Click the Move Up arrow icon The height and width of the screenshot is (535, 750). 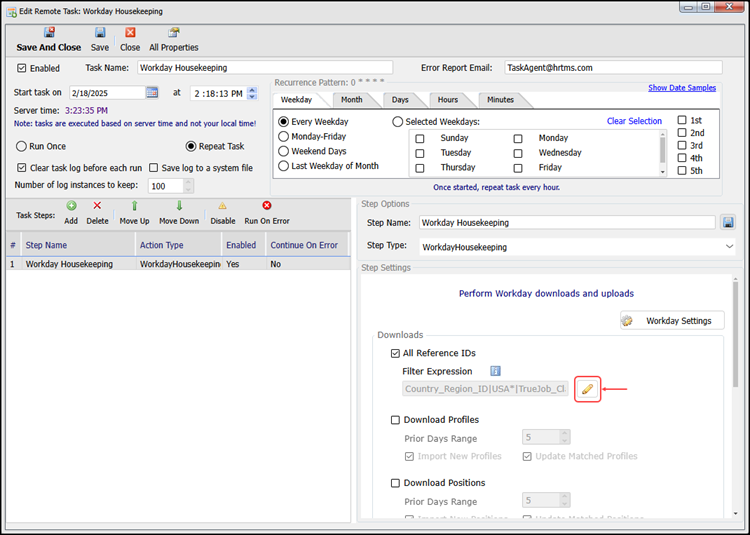pos(134,206)
